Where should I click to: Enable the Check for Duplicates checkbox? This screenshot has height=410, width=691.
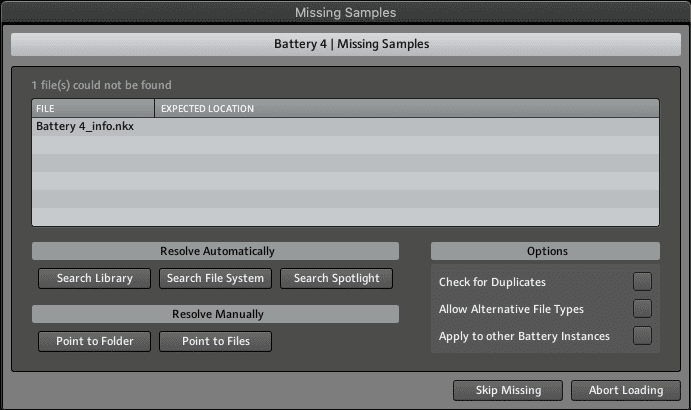[642, 282]
